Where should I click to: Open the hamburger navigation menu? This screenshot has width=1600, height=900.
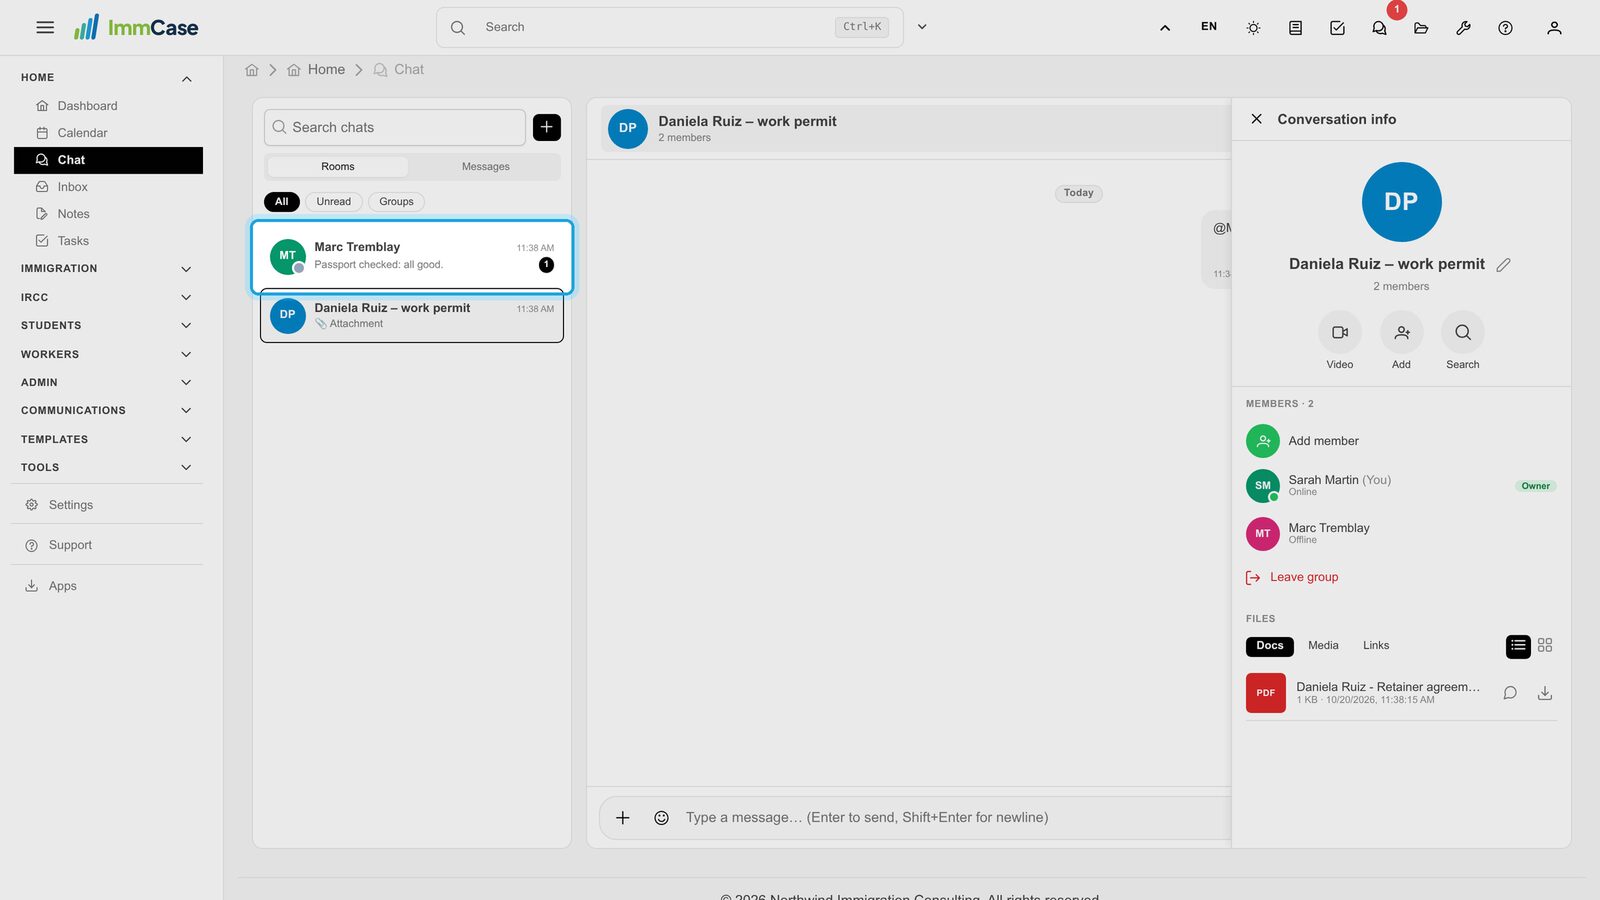45,28
